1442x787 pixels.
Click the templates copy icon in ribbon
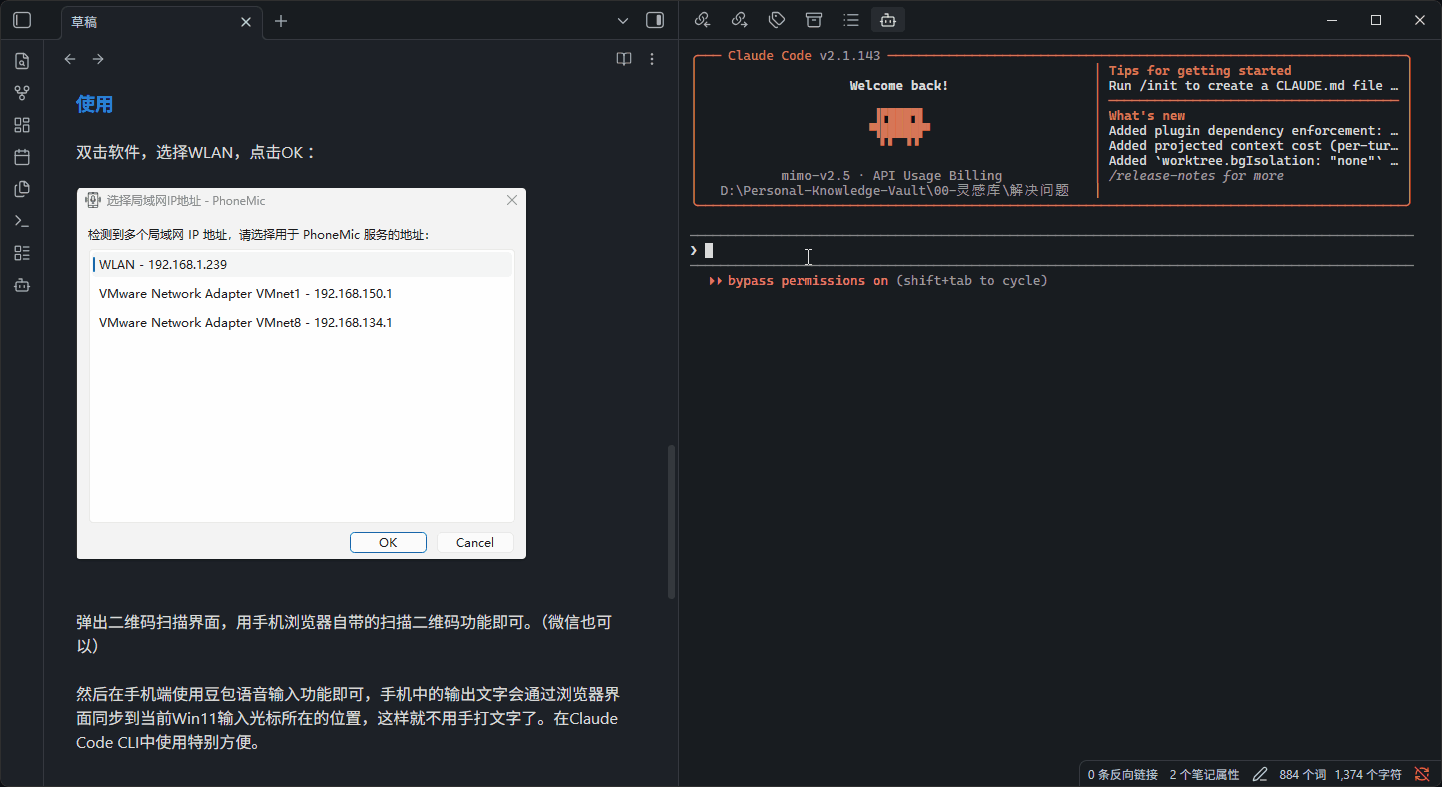(x=22, y=189)
